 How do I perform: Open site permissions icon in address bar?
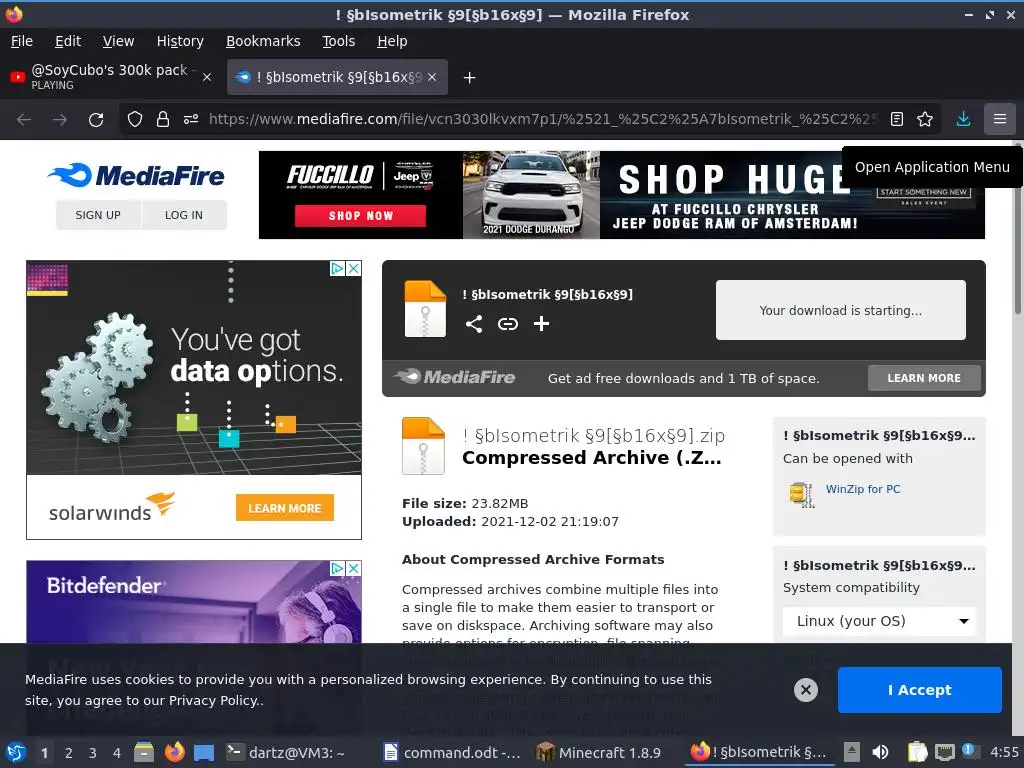click(x=191, y=120)
